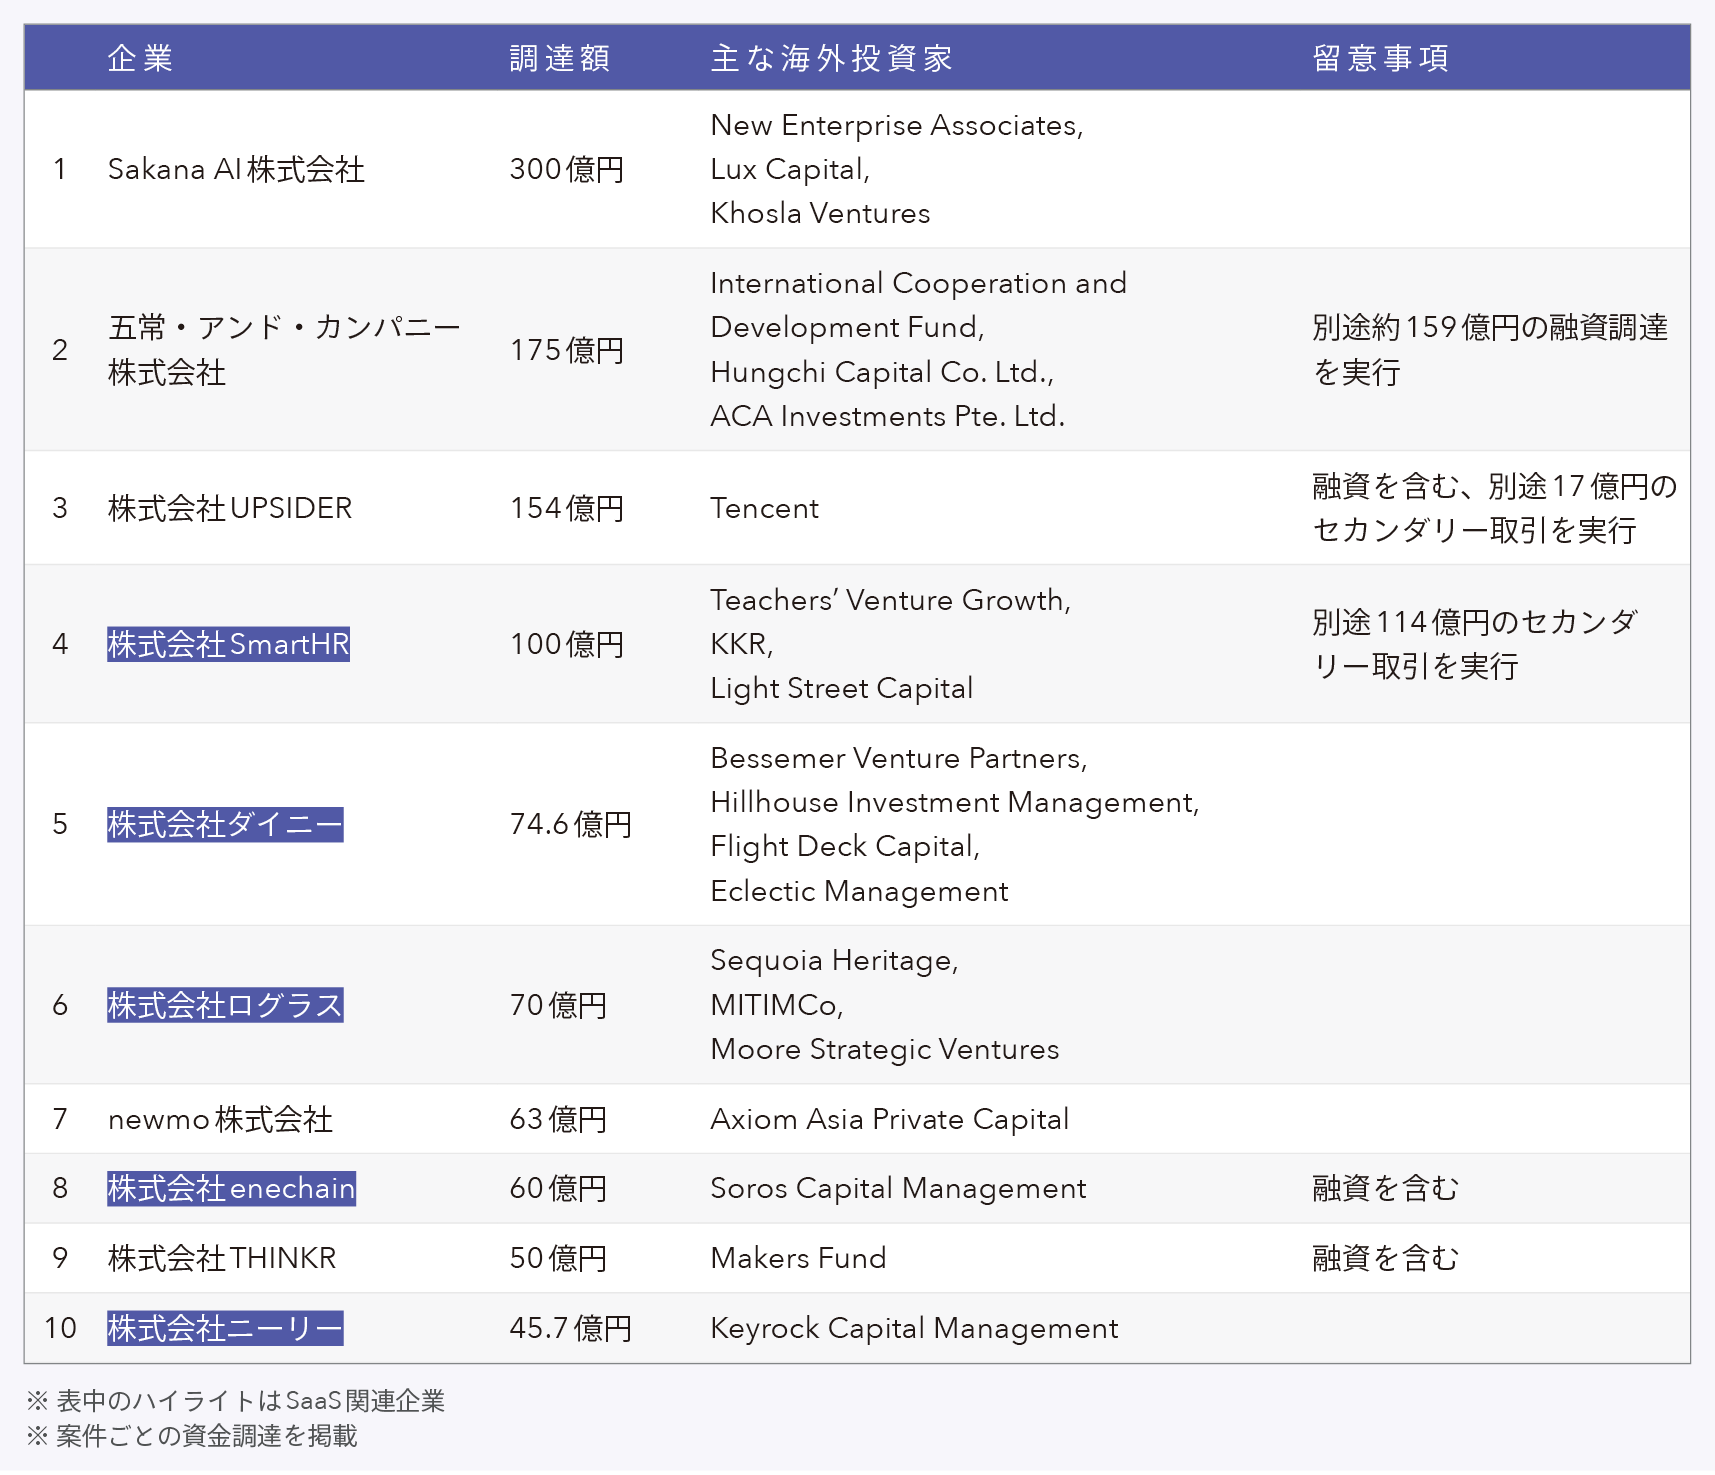Click Khosla Ventures investor text
Viewport: 1715px width, 1475px height.
point(819,213)
